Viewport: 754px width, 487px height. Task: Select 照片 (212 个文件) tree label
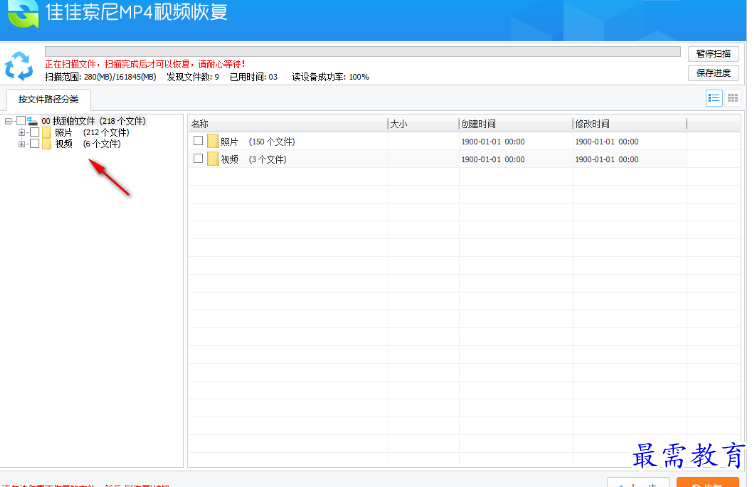[x=92, y=133]
